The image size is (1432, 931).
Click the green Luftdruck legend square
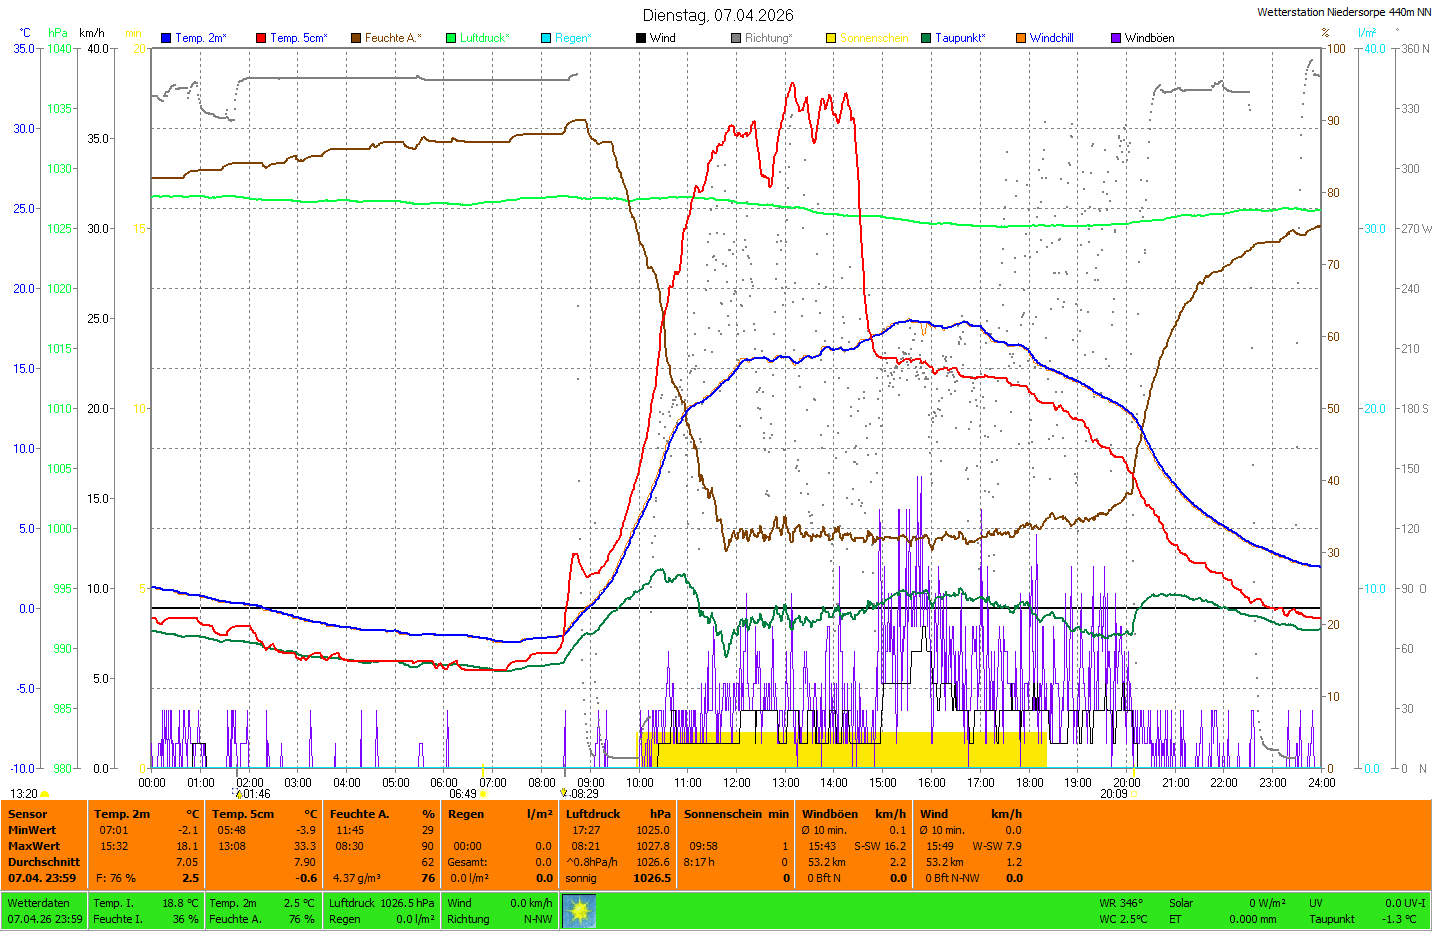(x=451, y=38)
